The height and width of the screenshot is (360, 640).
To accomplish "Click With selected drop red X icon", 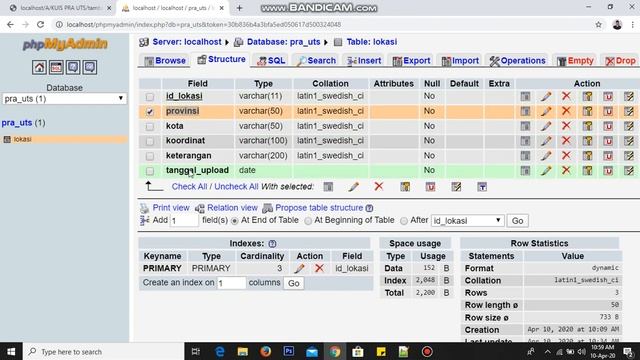I will click(x=379, y=187).
